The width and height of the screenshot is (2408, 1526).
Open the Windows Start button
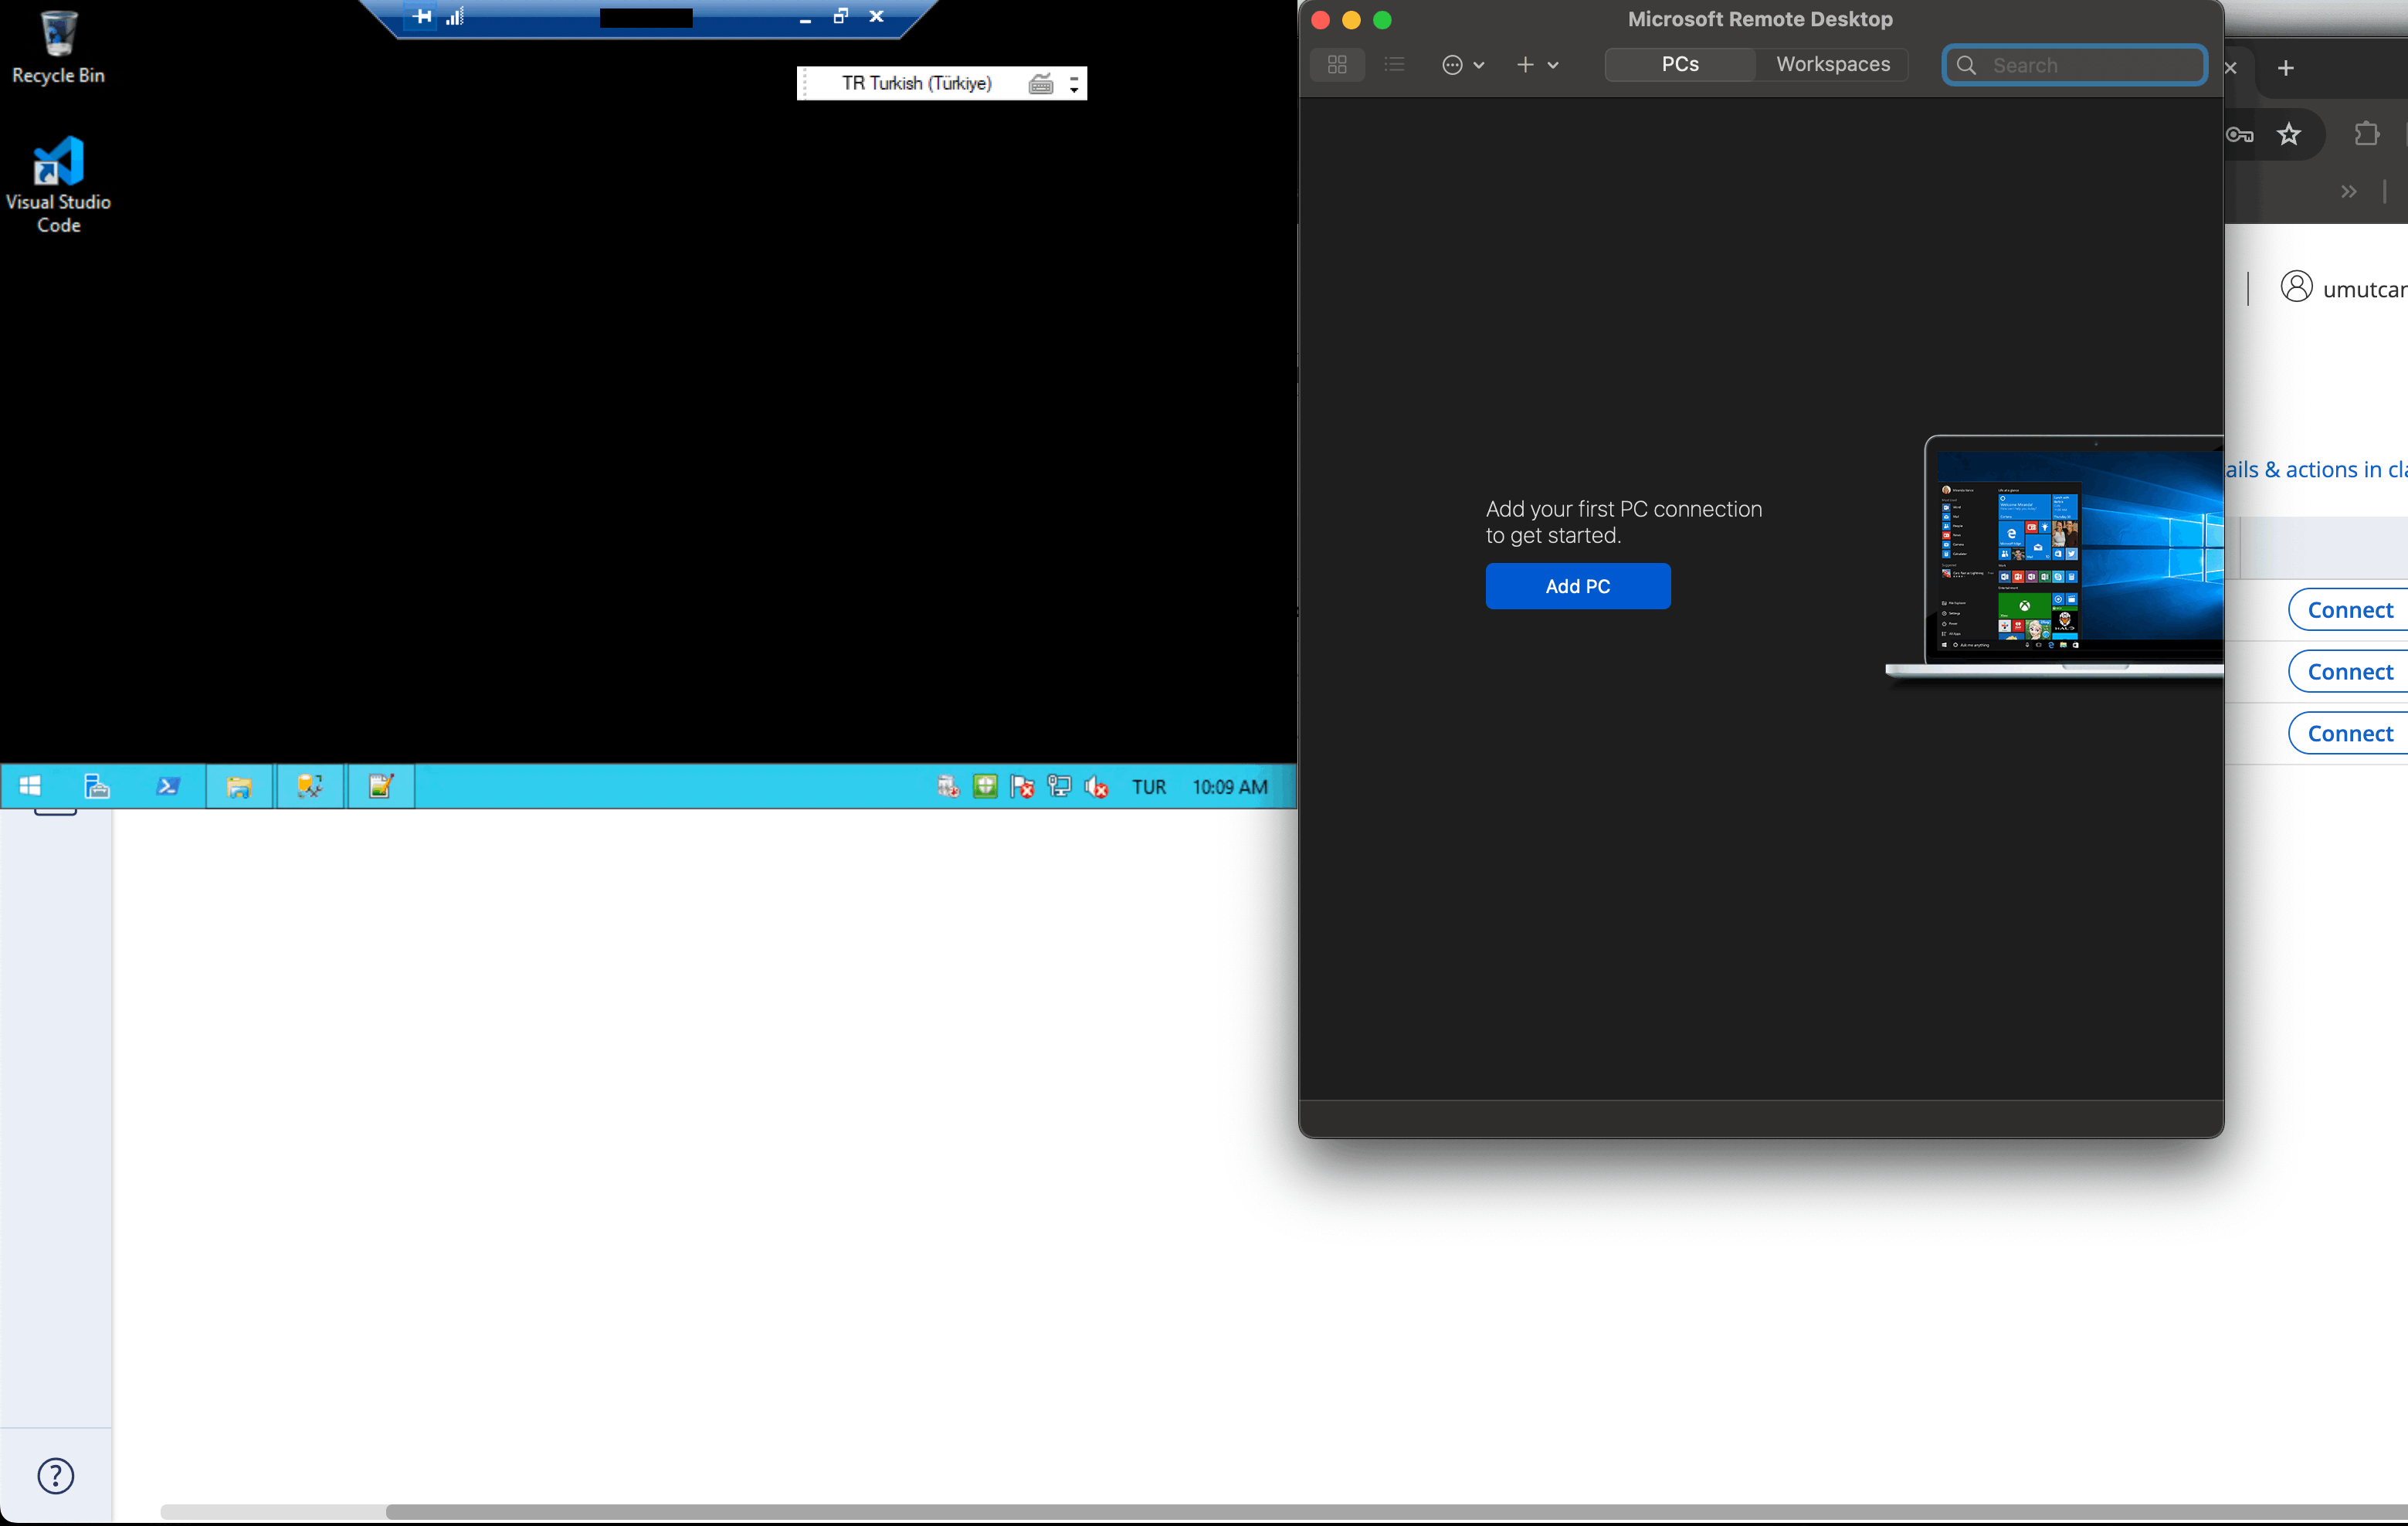30,786
